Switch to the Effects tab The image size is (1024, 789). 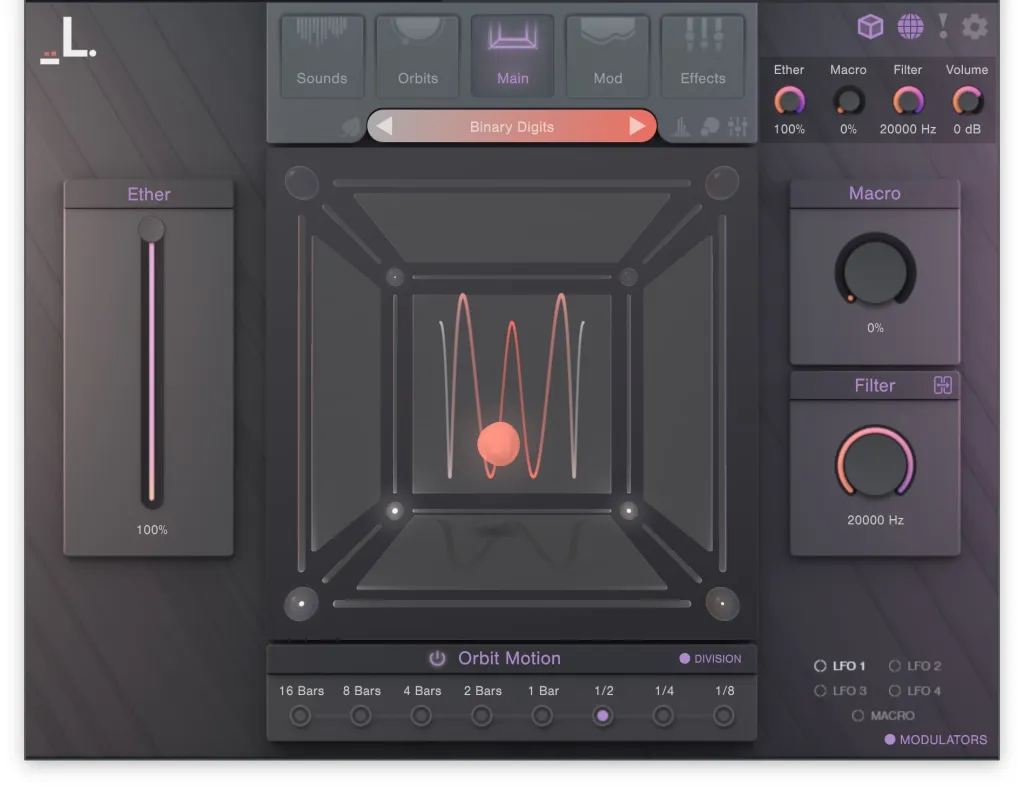703,56
